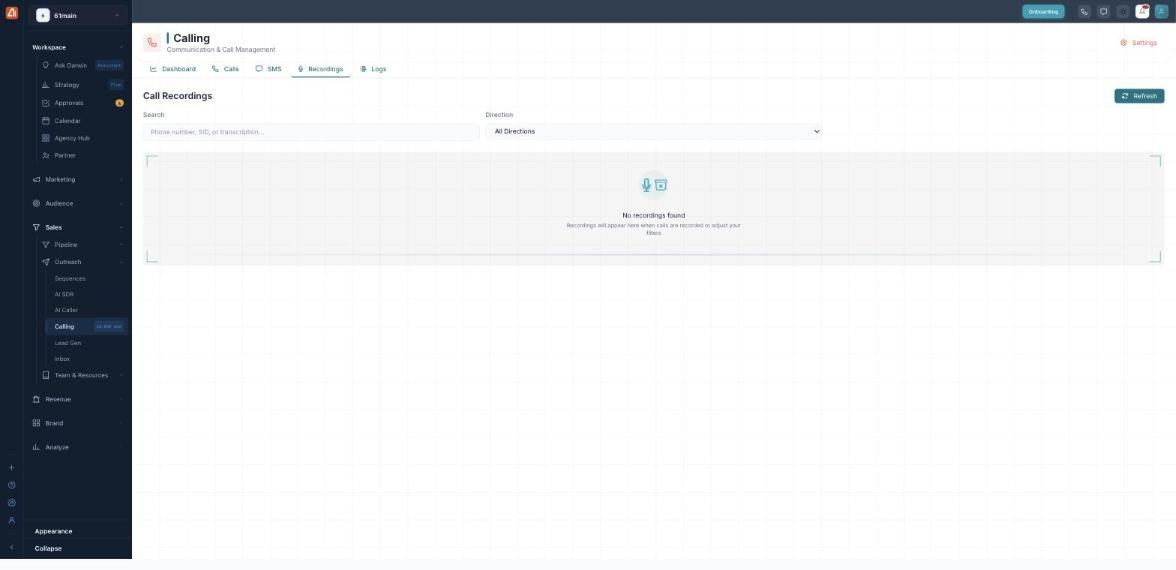Expand the Analyze section chevron
Viewport: 1176px width, 570px height.
(121, 447)
